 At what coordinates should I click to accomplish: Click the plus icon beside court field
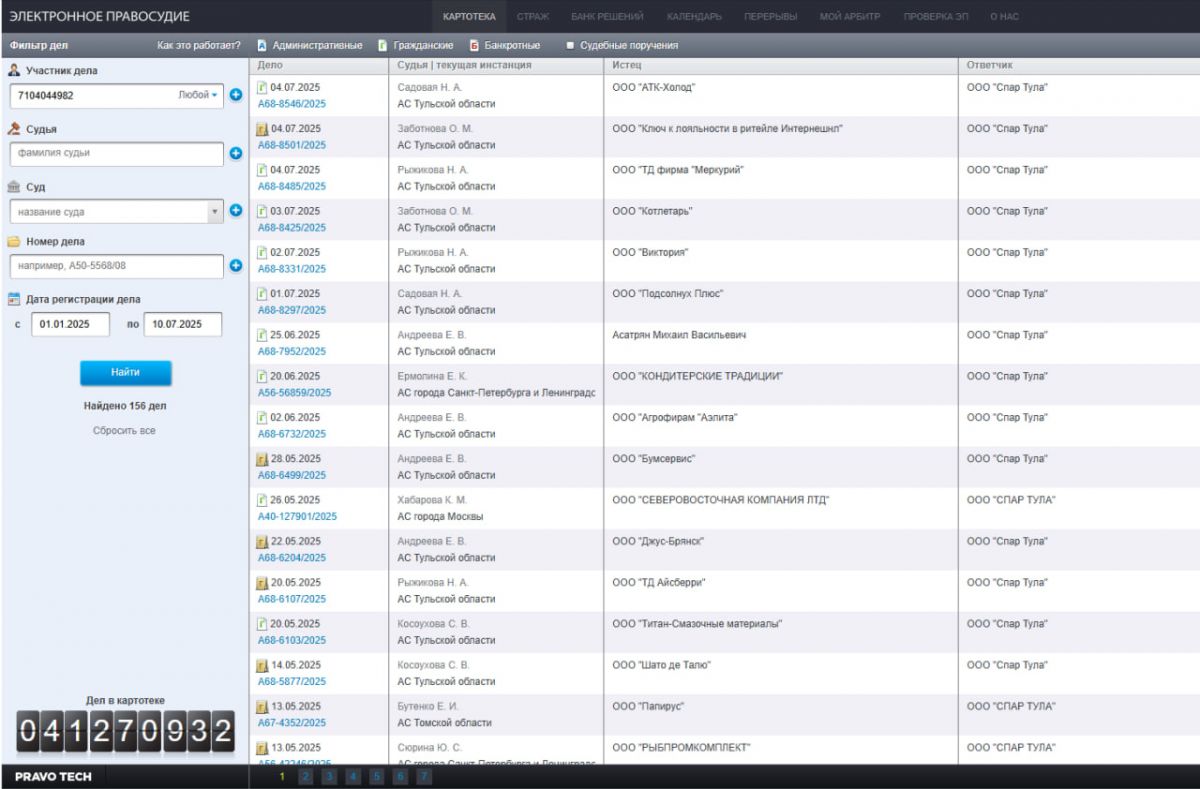tap(236, 211)
